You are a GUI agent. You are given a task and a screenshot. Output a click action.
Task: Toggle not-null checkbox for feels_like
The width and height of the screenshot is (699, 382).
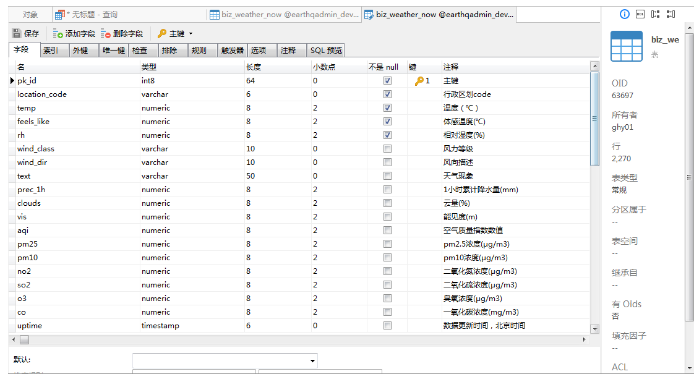[387, 121]
